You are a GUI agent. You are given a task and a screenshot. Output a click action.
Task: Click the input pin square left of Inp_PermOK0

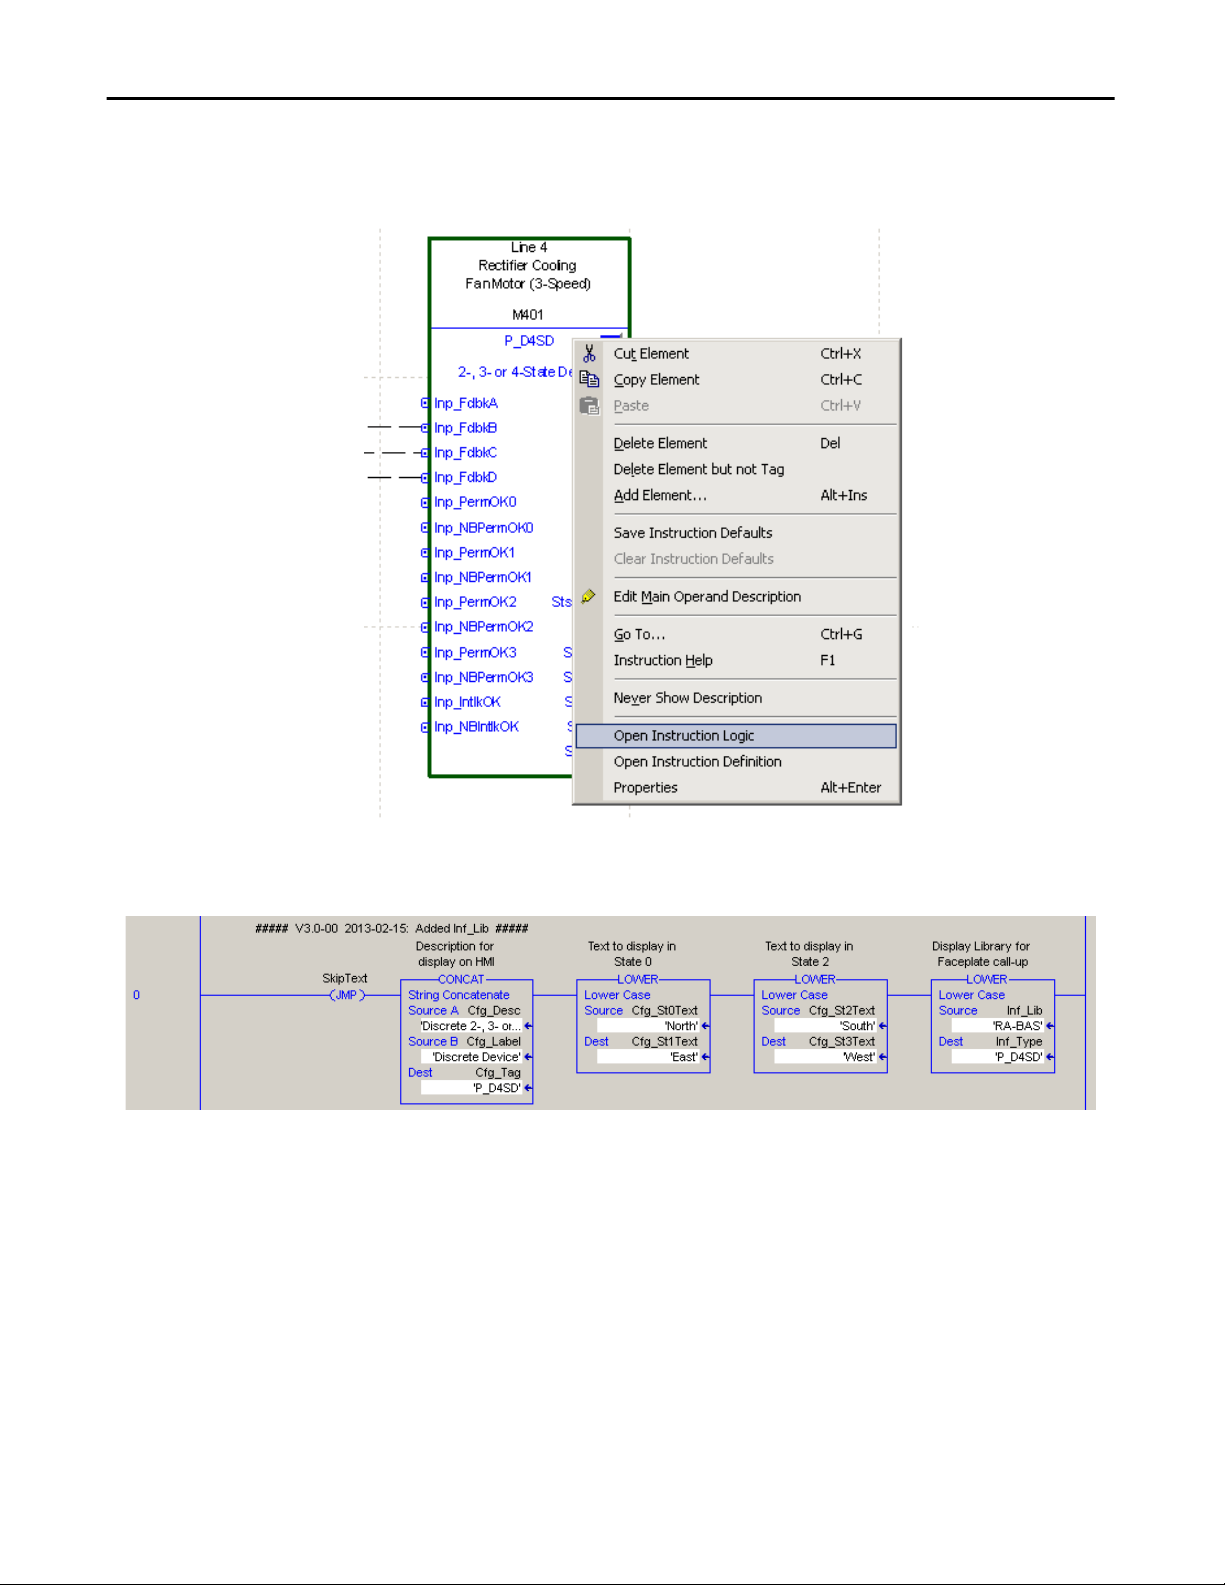pos(425,502)
